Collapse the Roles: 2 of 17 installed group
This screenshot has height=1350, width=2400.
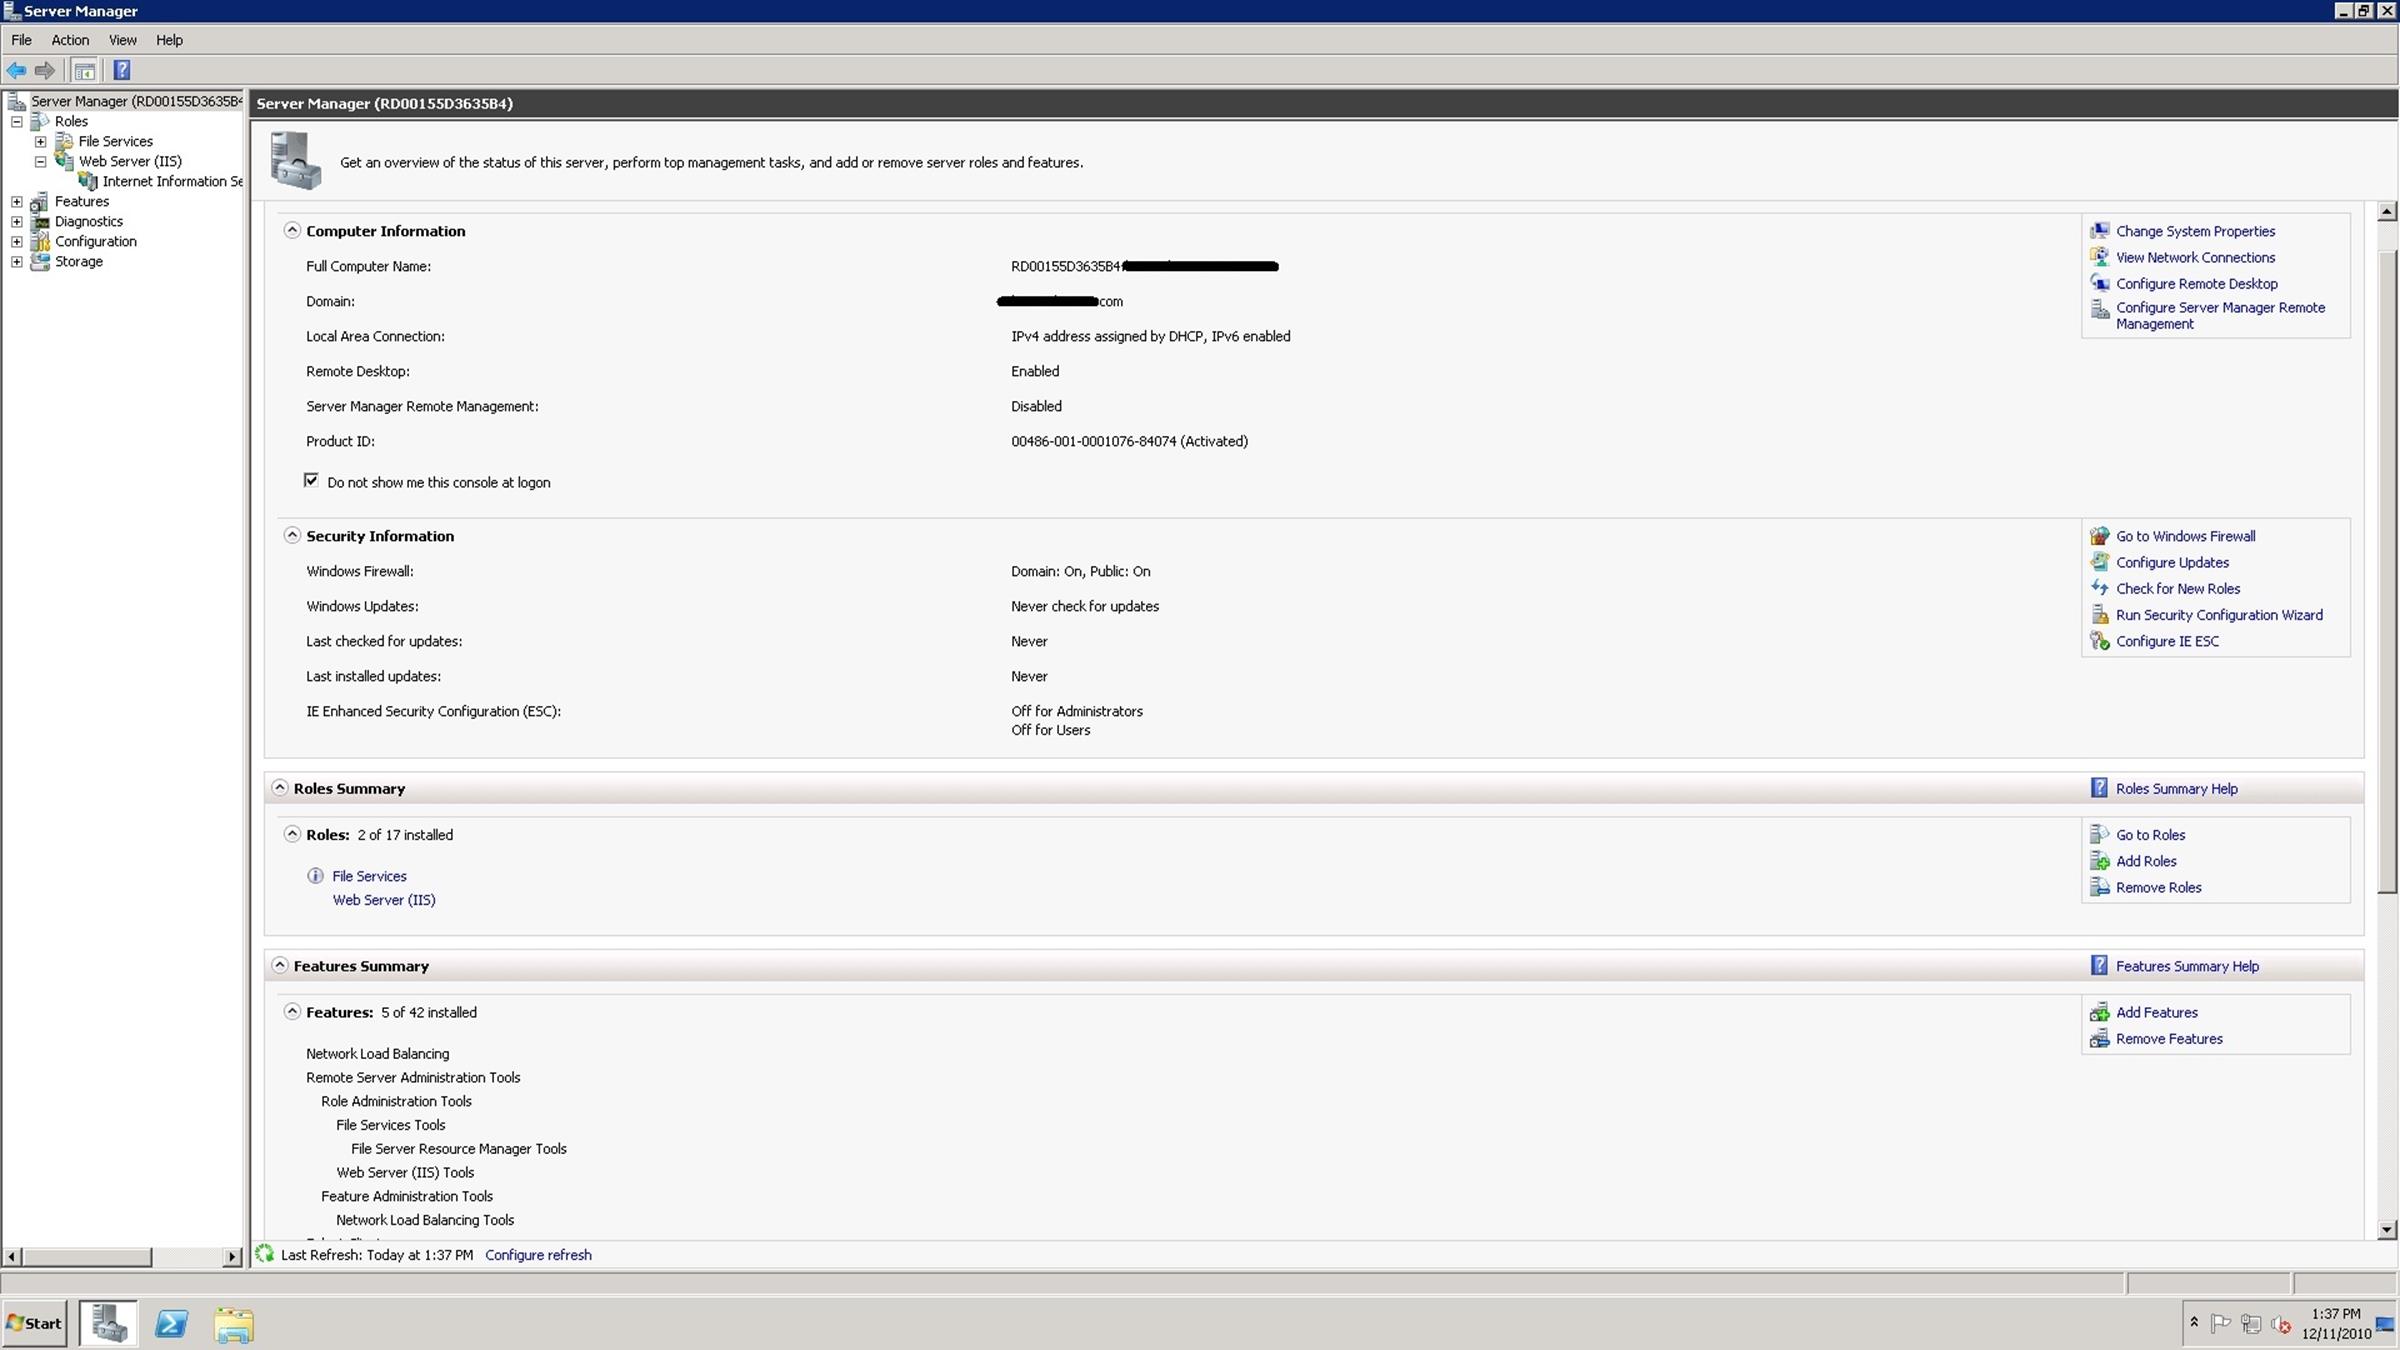tap(292, 834)
